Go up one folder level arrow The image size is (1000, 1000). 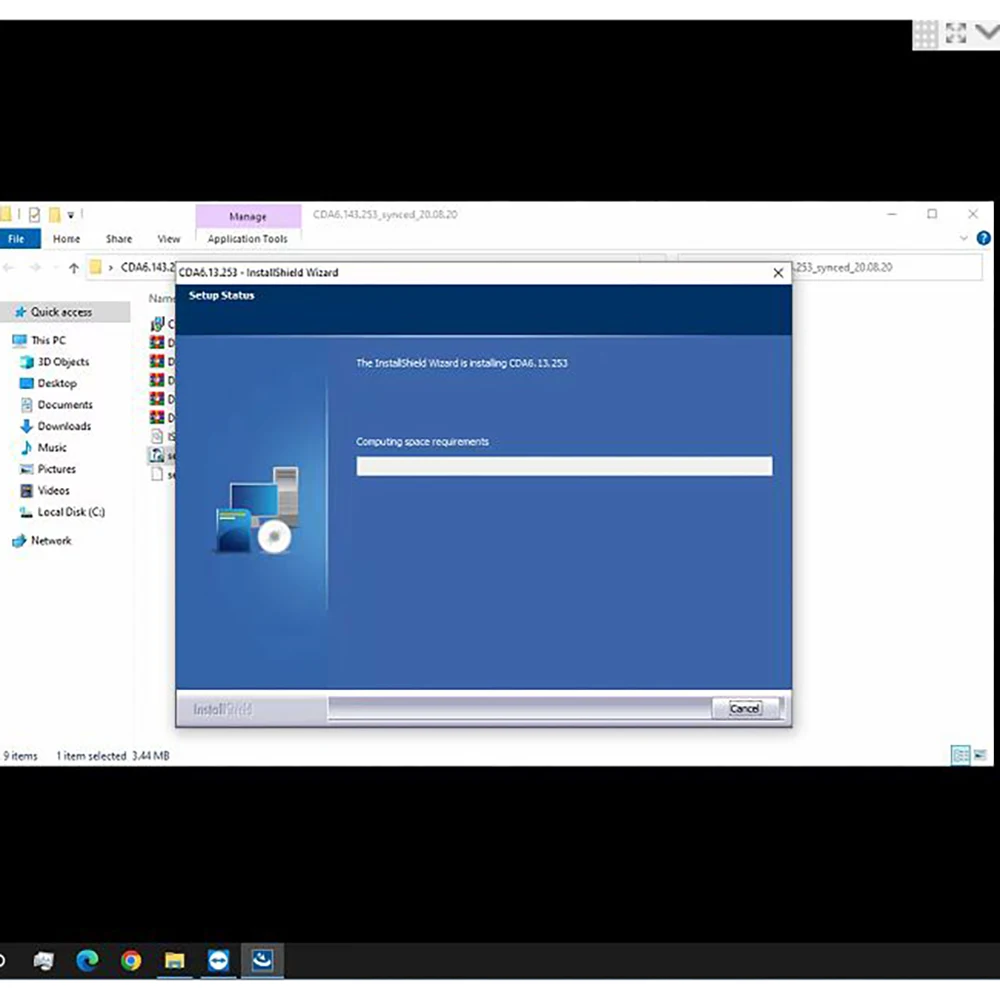coord(74,268)
